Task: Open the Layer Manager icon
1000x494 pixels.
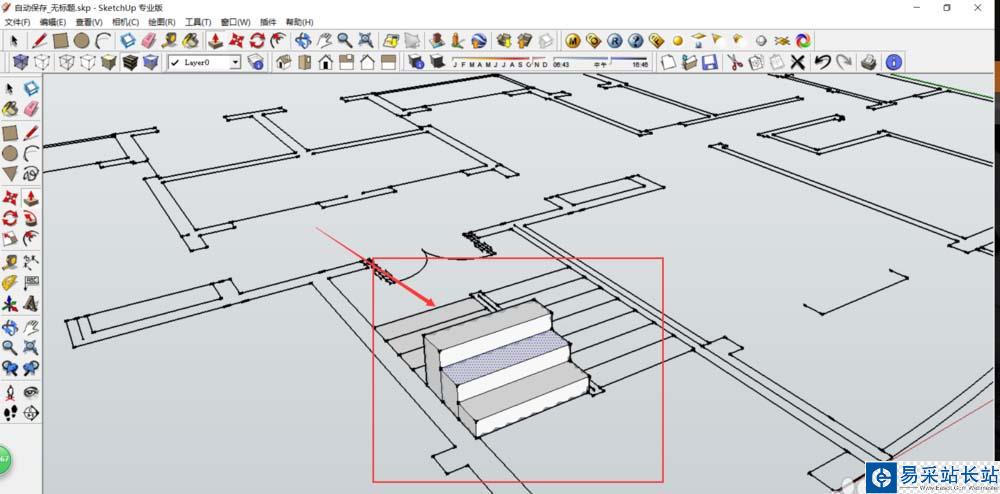Action: click(256, 62)
